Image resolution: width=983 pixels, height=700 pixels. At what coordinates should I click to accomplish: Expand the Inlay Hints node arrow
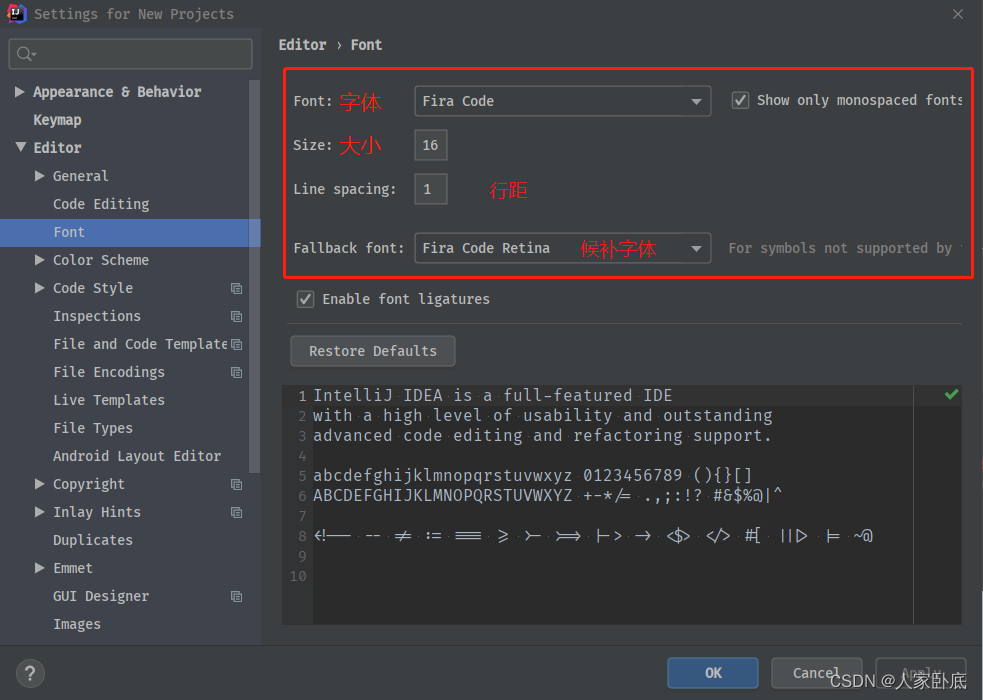point(39,512)
